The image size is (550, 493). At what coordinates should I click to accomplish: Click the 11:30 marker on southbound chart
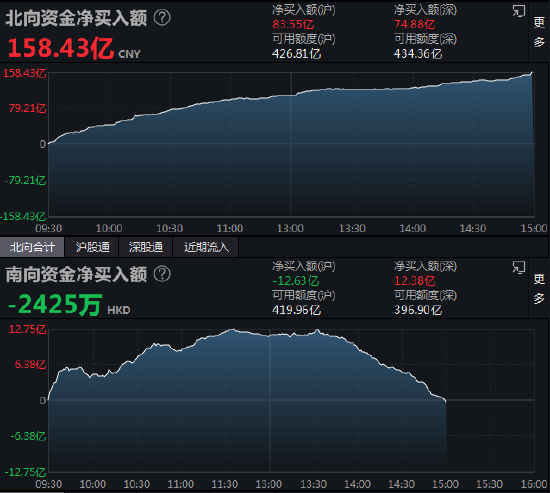[224, 485]
